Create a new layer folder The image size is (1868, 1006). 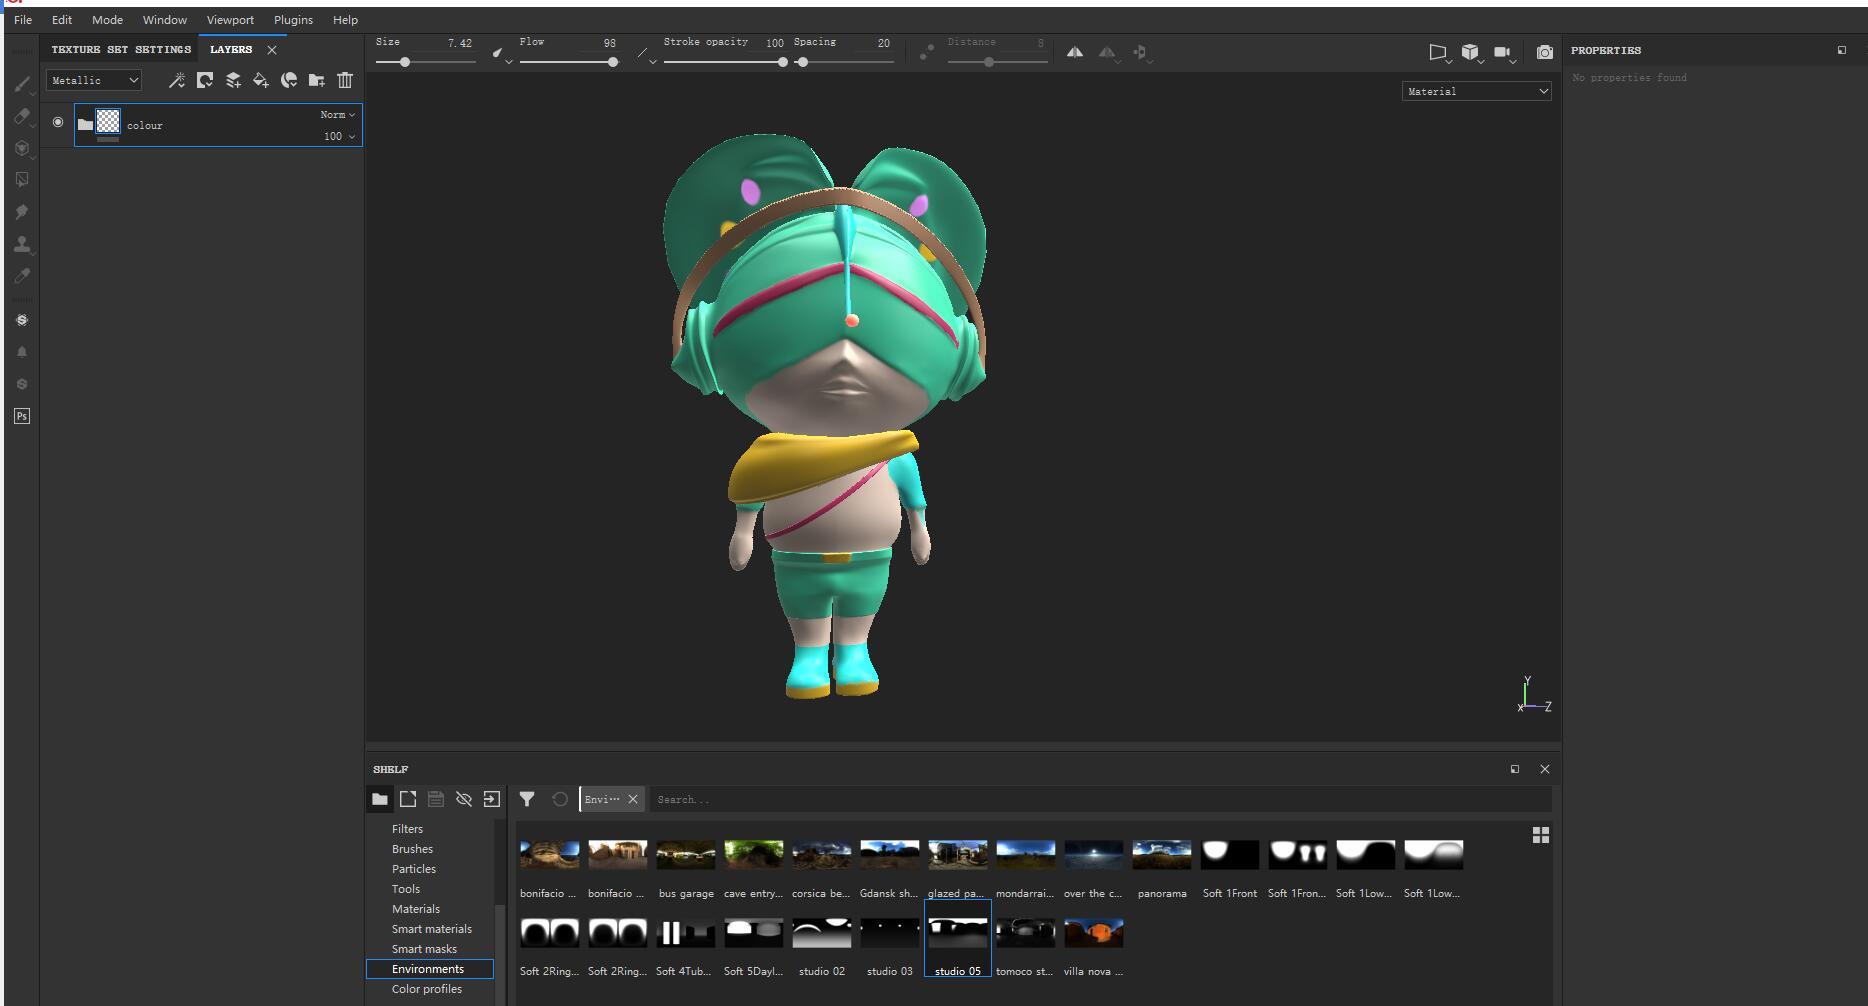317,80
